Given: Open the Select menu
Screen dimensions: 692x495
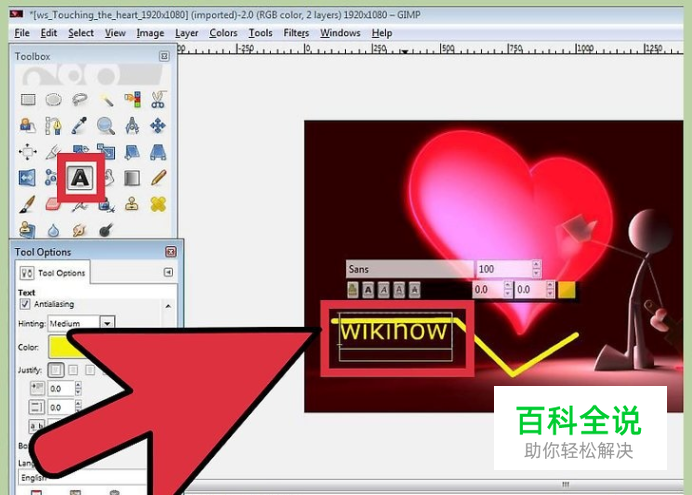Looking at the screenshot, I should pos(81,33).
